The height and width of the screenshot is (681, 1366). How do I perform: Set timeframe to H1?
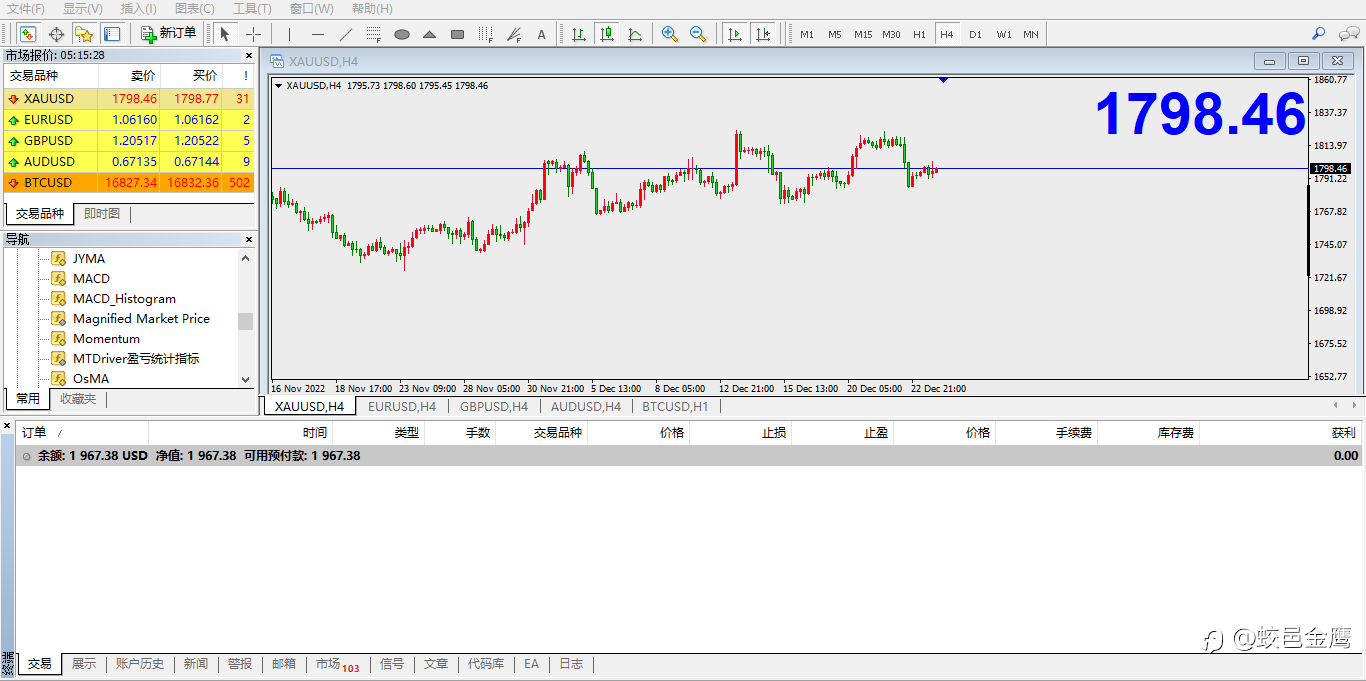[919, 34]
